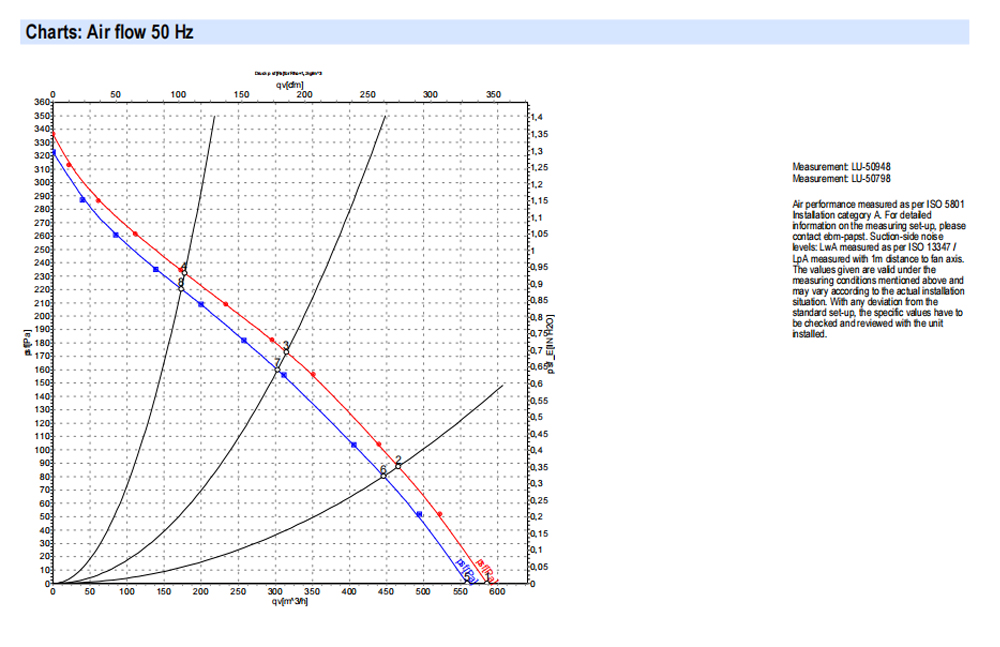
Task: Click operating point 4 on the red curve
Action: [184, 273]
